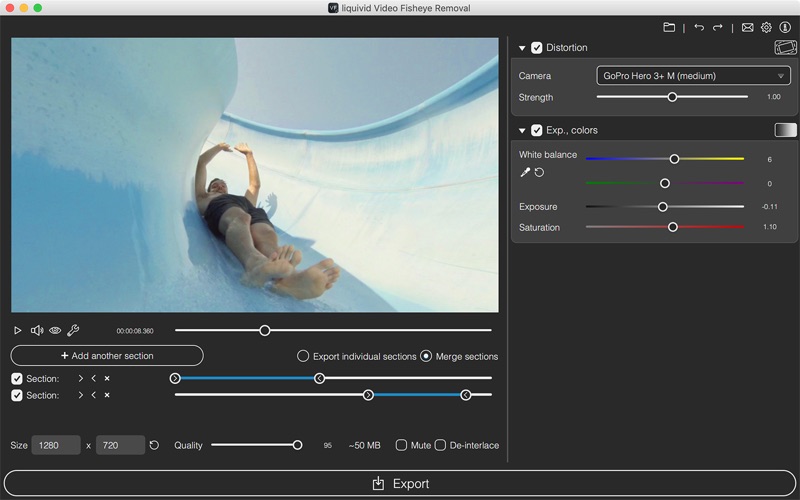Image resolution: width=800 pixels, height=500 pixels.
Task: Click the undo arrow icon
Action: pyautogui.click(x=699, y=28)
